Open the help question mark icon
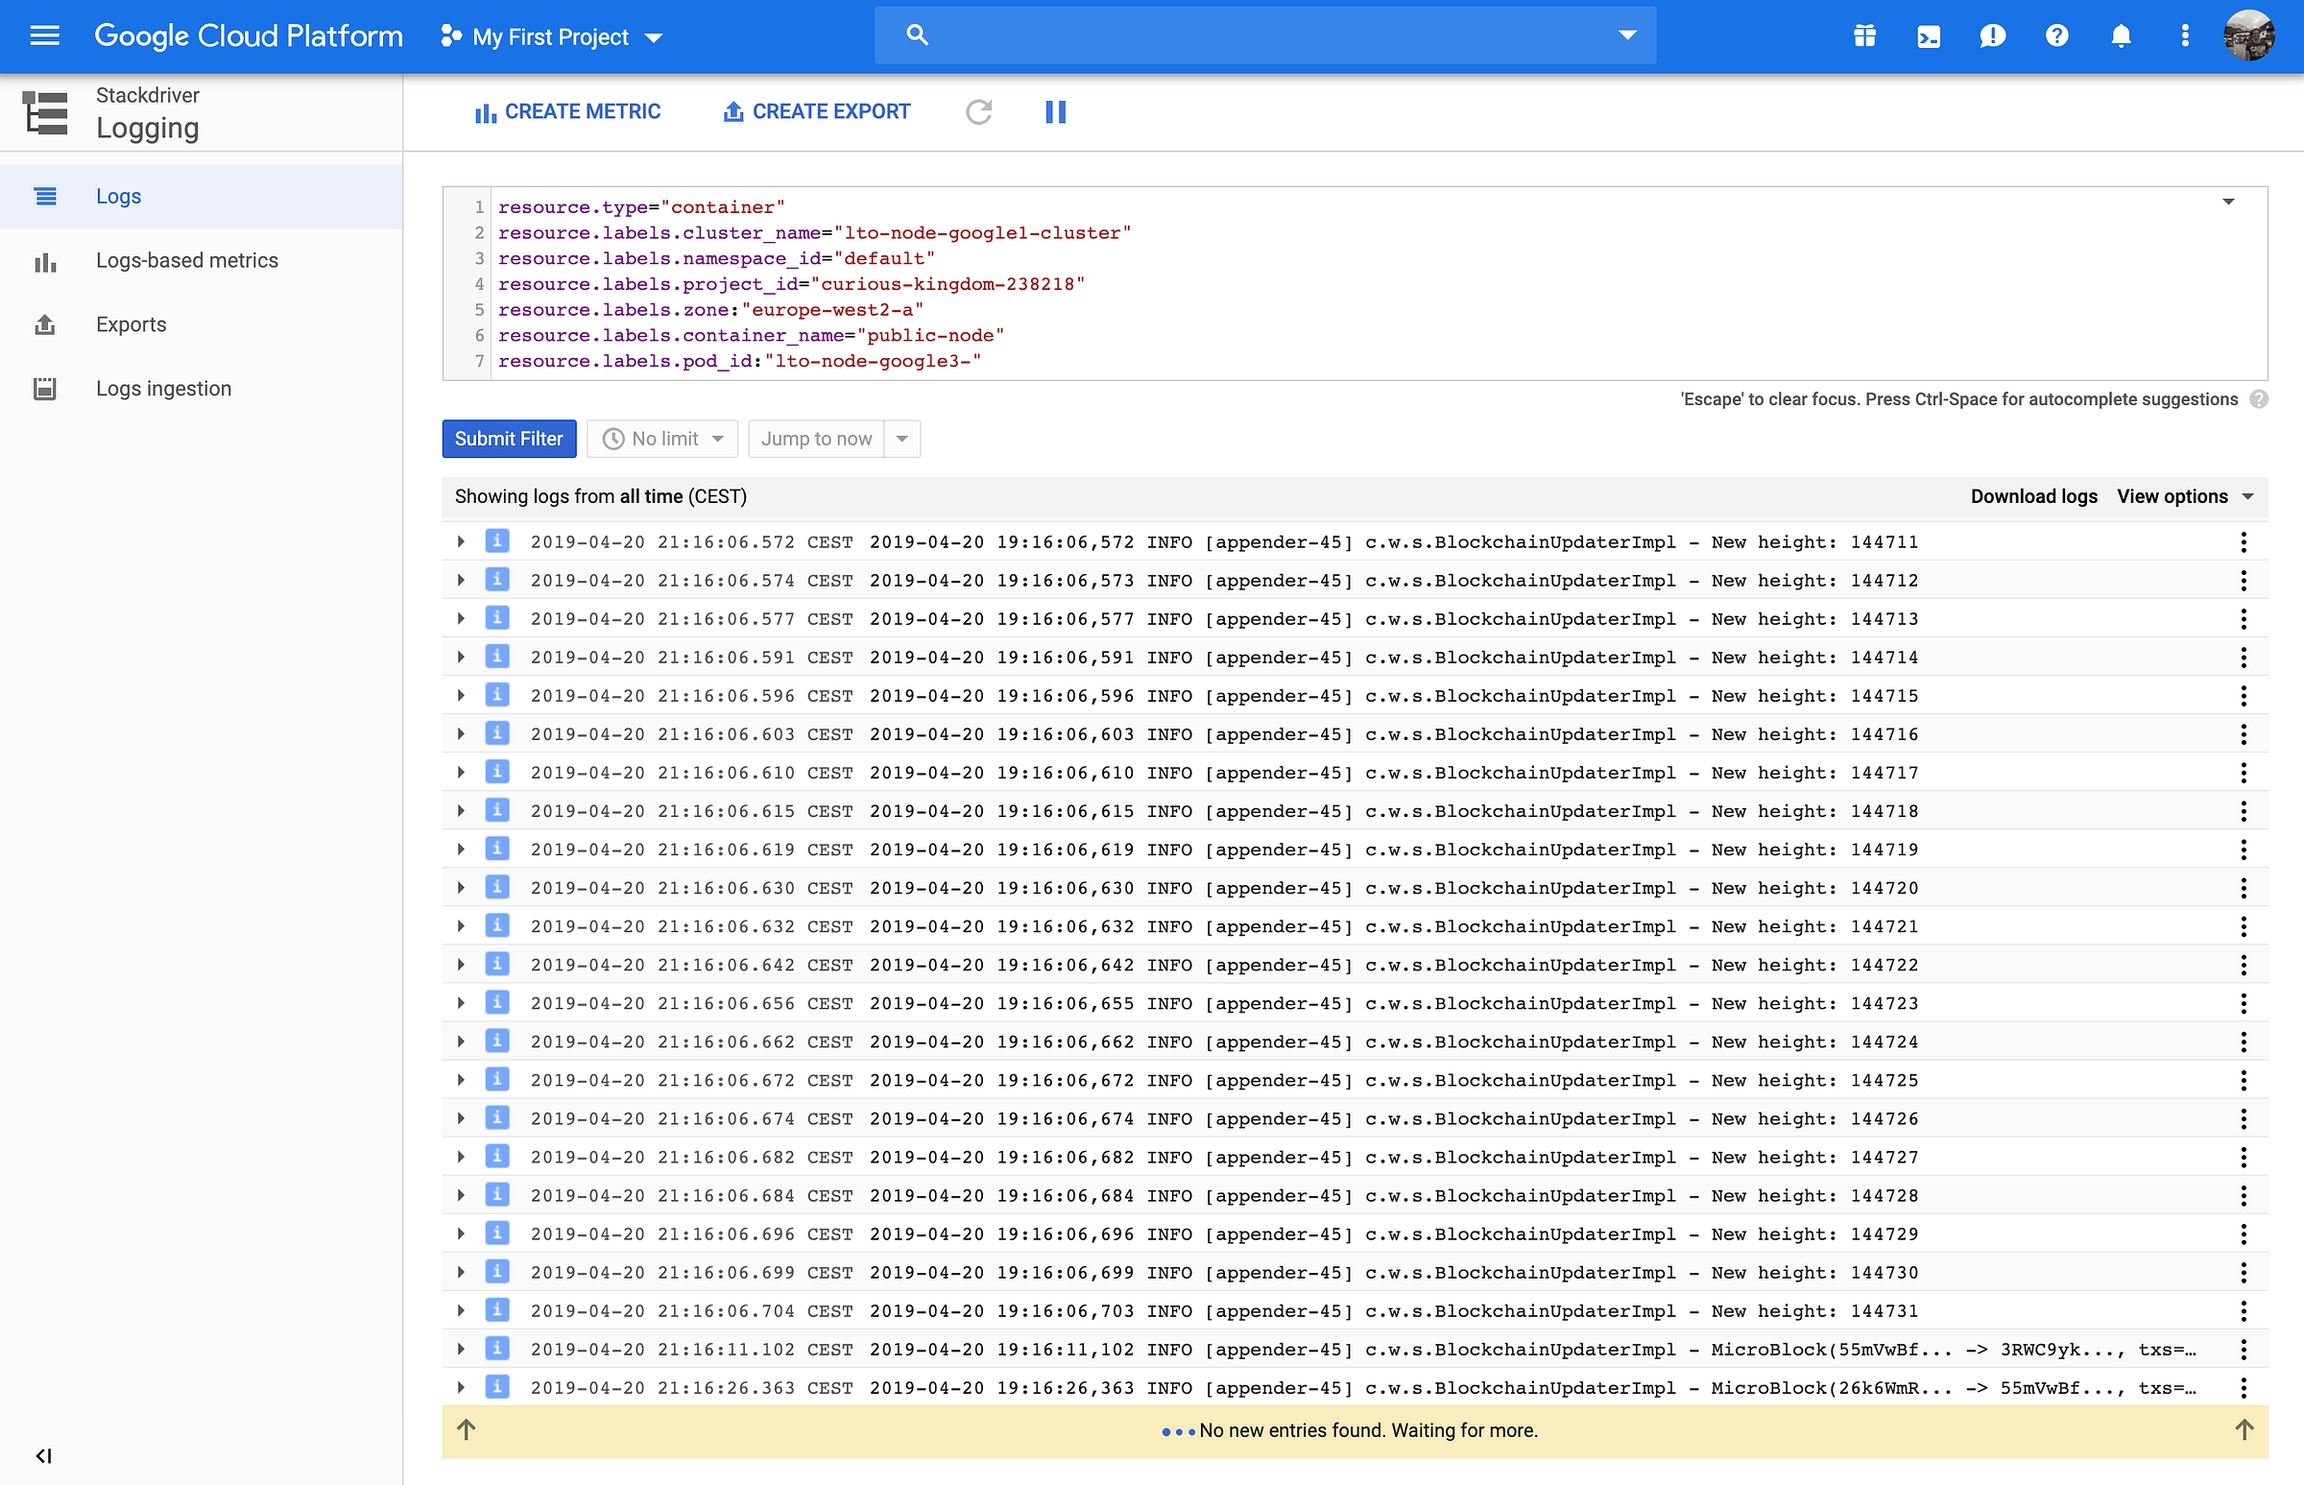The image size is (2304, 1485). [2056, 36]
